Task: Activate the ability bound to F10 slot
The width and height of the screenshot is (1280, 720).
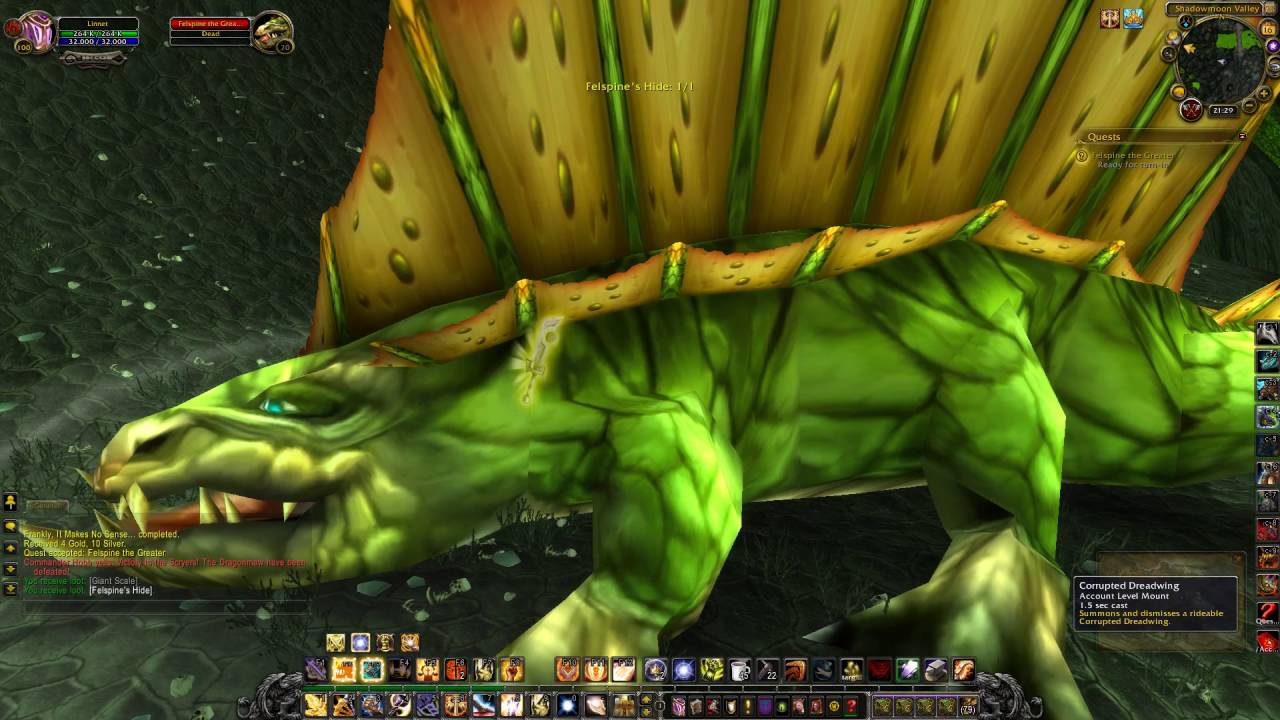Action: pos(567,669)
